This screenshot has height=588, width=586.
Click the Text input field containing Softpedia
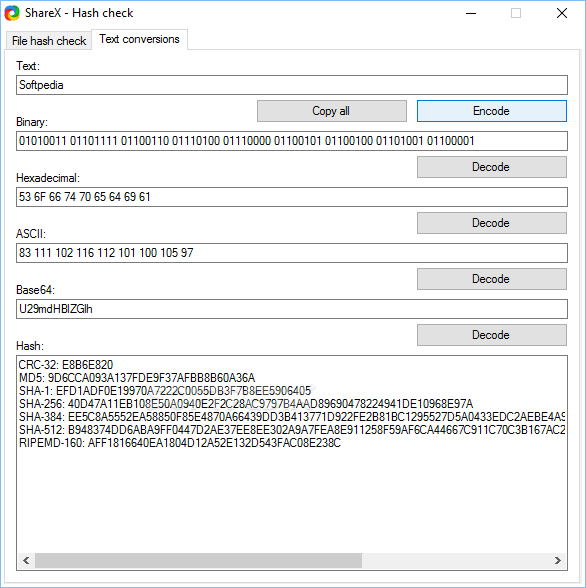[x=292, y=85]
